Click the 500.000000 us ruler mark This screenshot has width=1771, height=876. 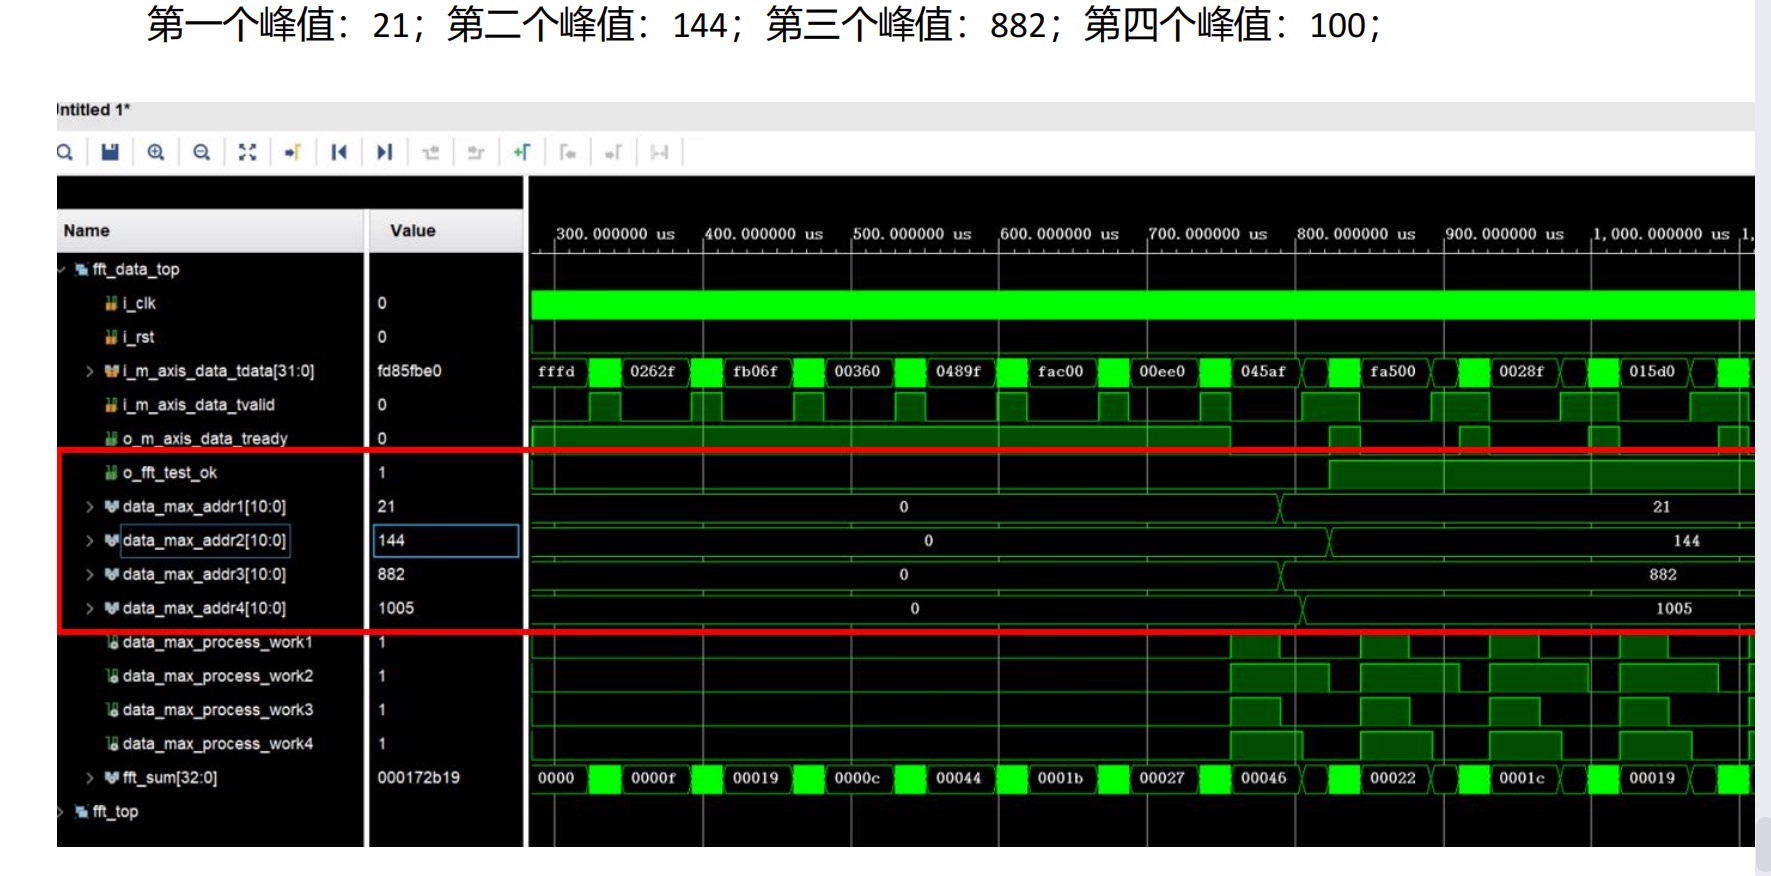click(x=911, y=234)
